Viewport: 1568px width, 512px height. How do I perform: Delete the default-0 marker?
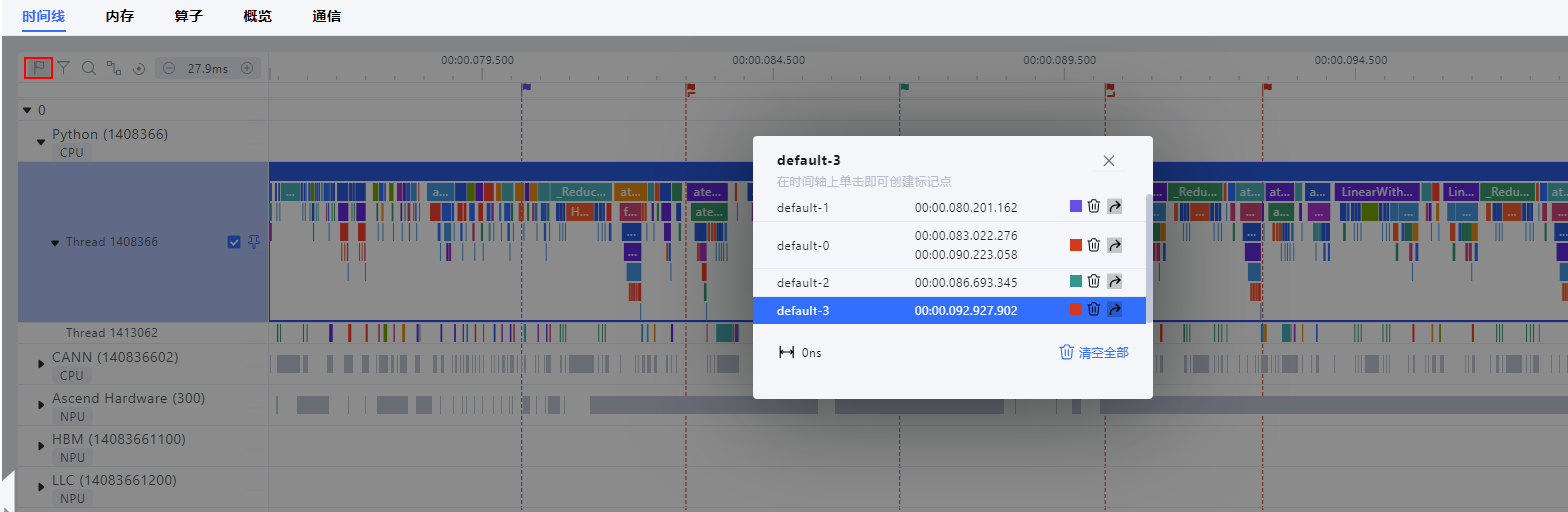(x=1094, y=245)
